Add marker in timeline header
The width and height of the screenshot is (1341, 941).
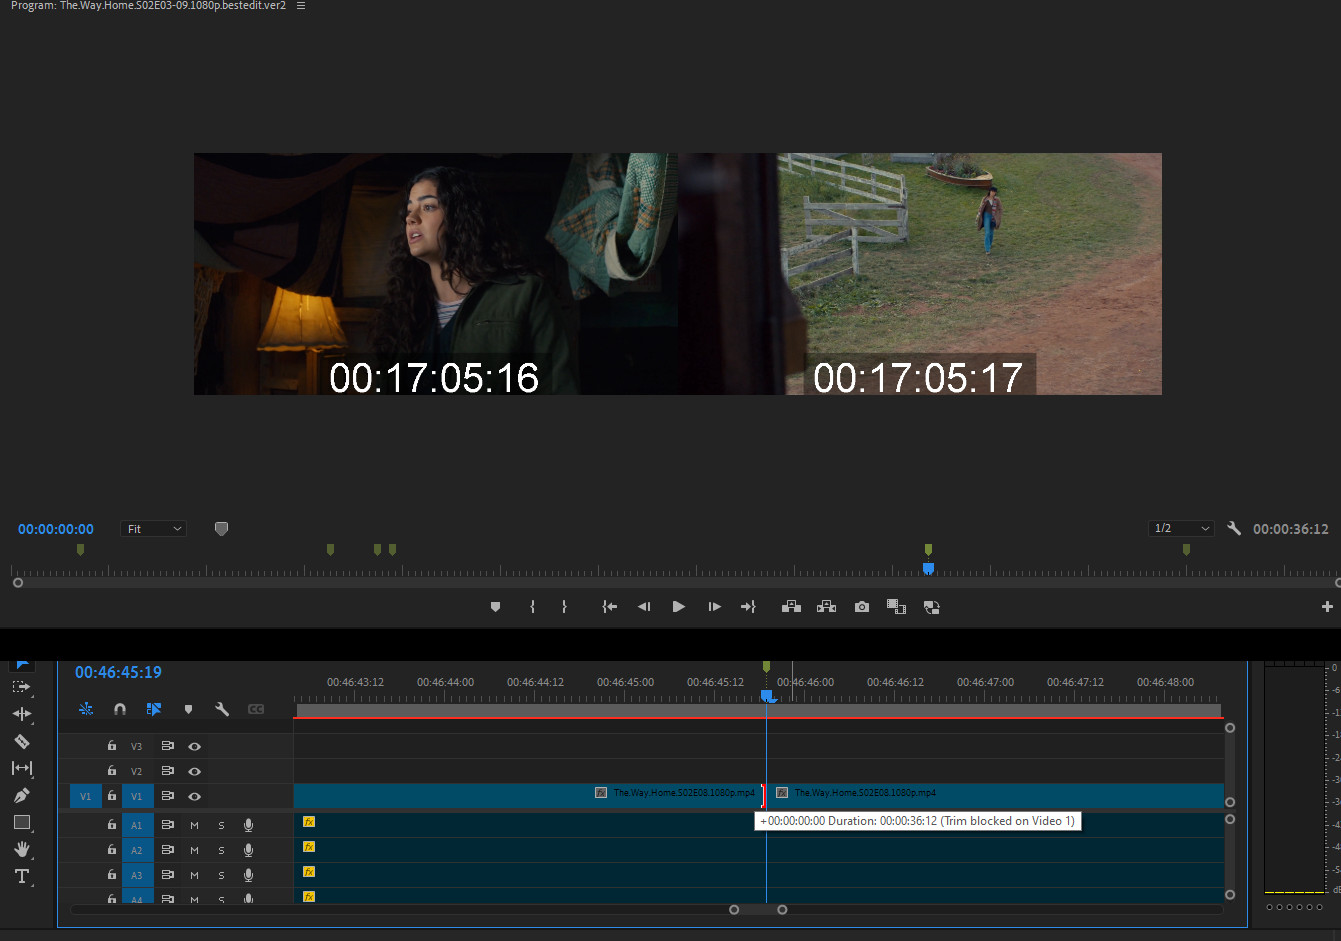click(x=188, y=709)
